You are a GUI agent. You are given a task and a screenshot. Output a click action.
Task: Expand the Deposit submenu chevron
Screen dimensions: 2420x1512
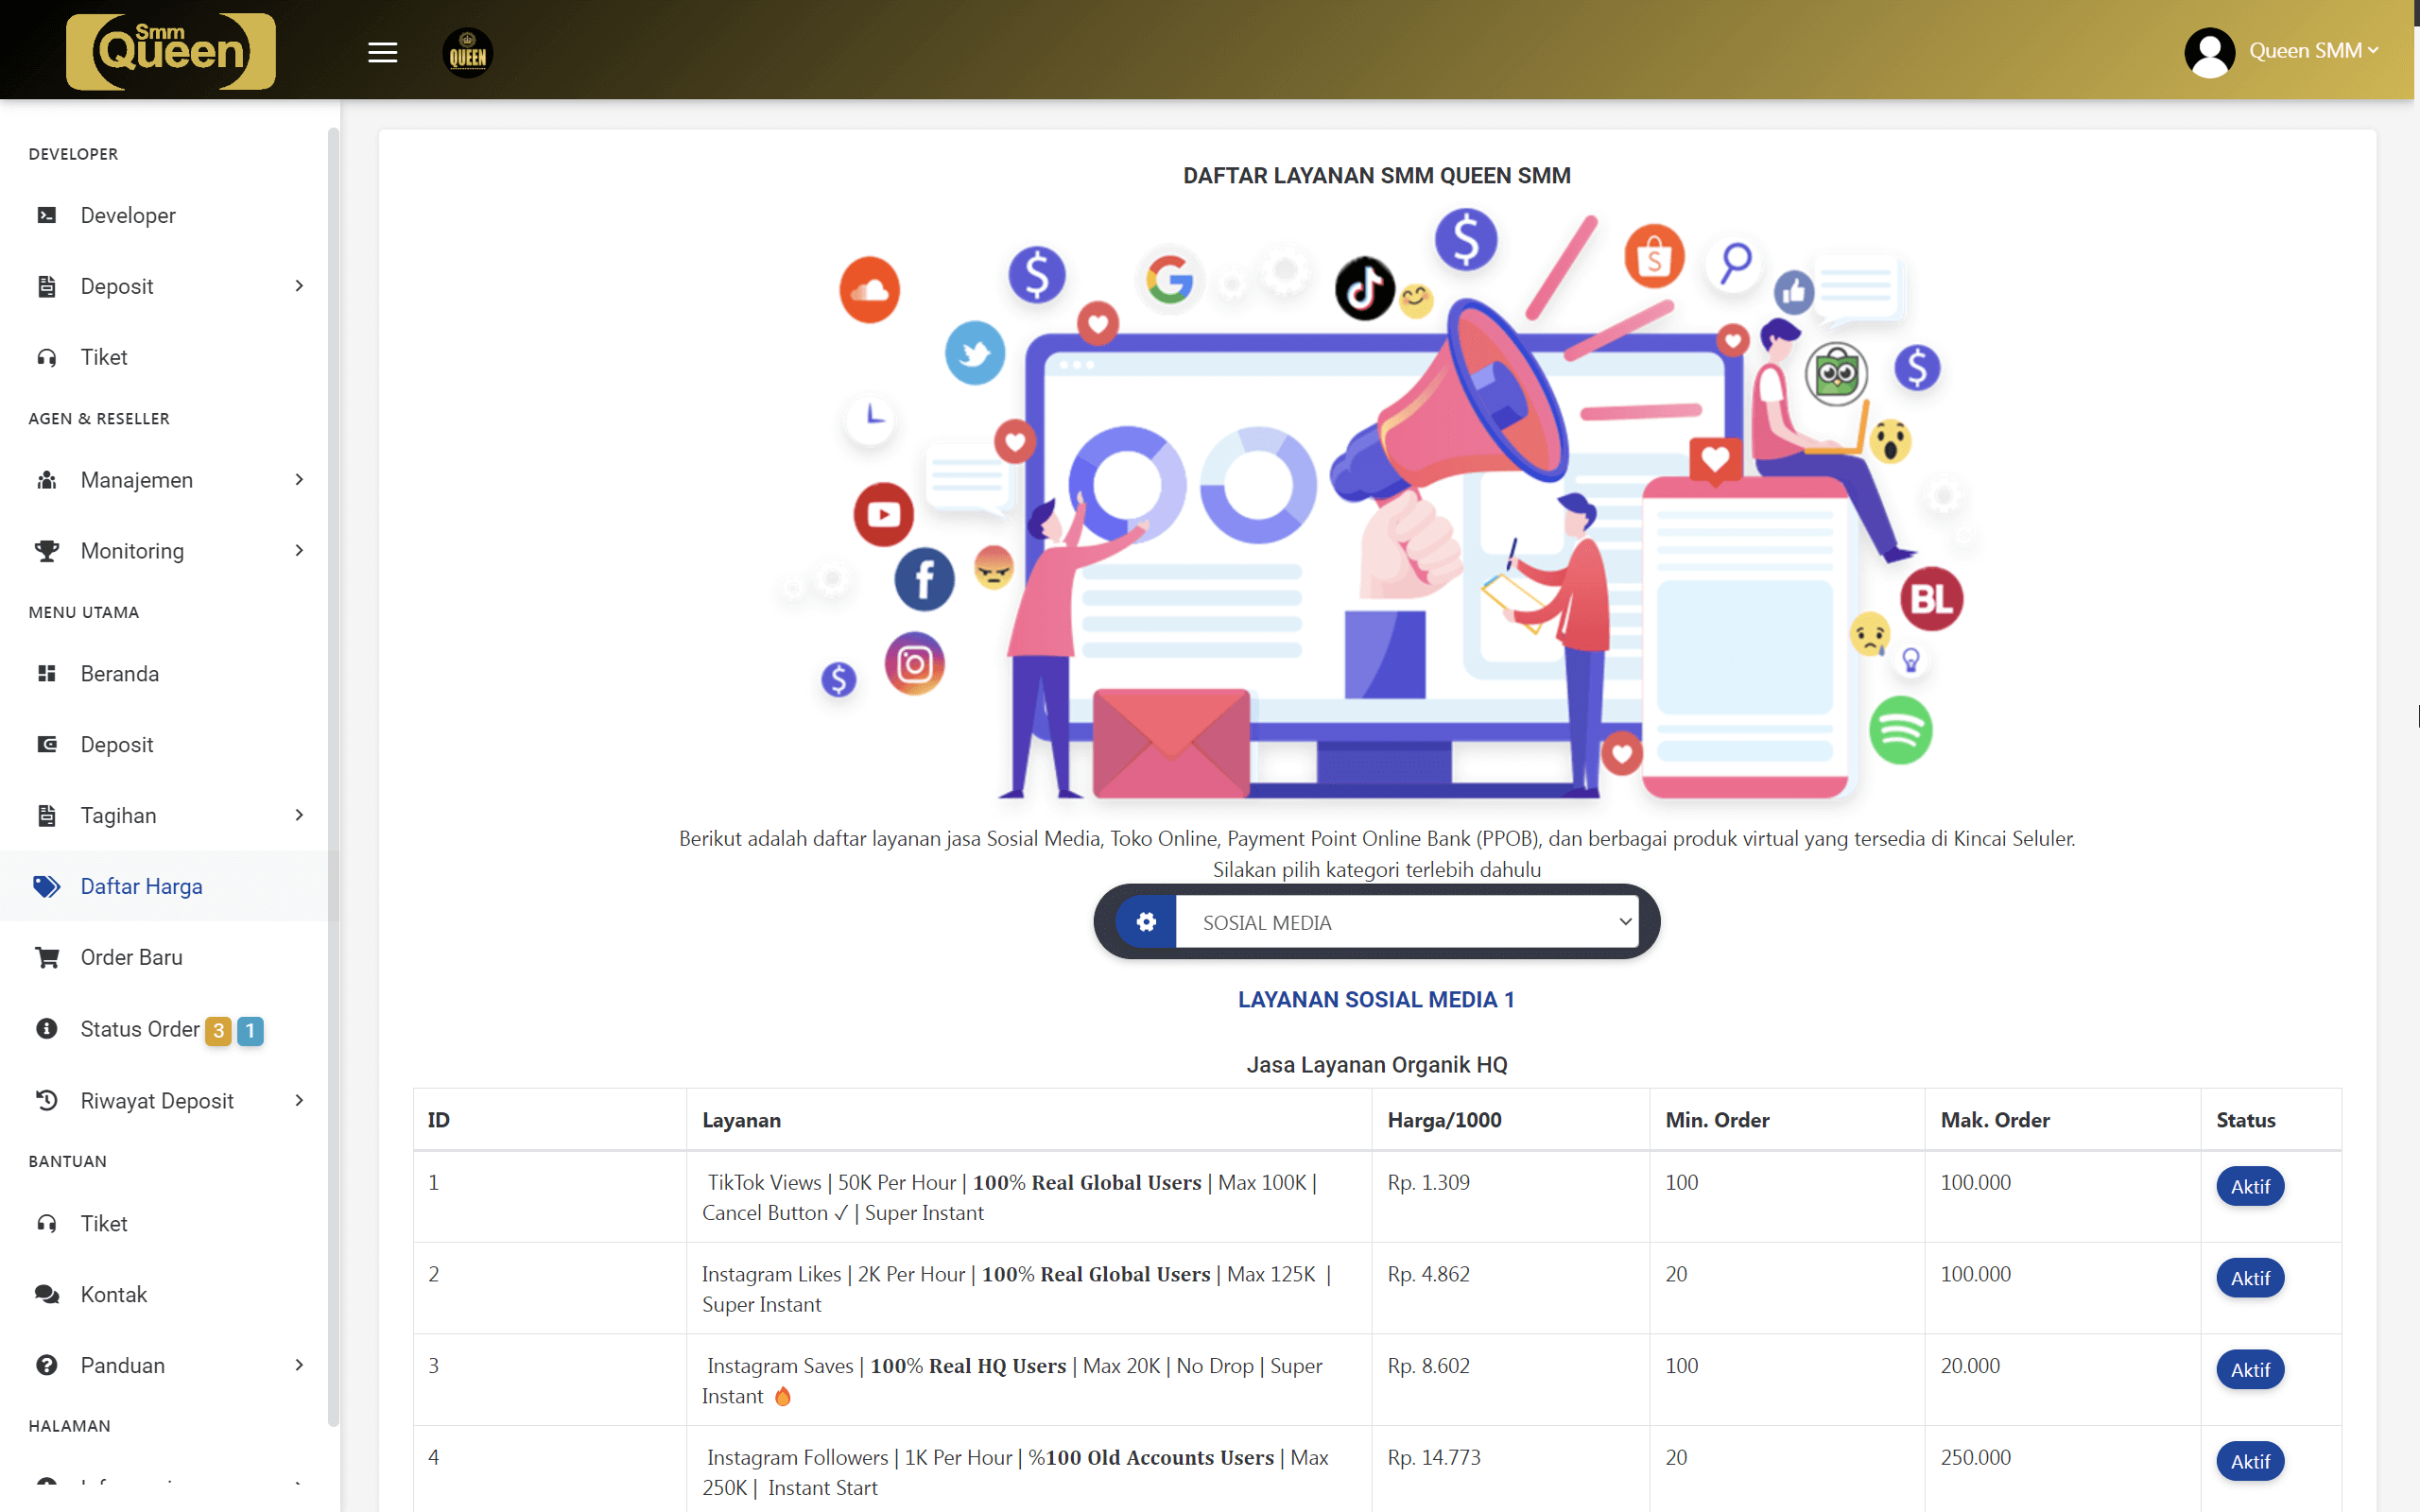298,286
